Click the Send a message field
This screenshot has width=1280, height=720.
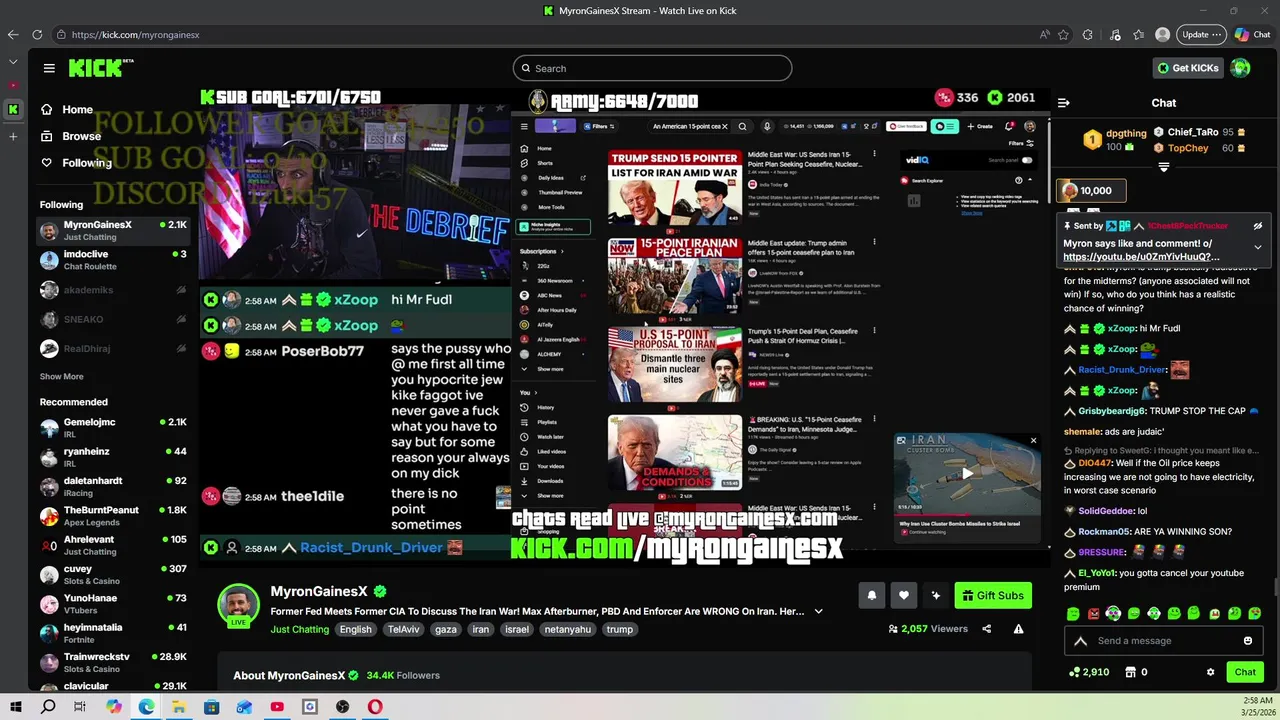[1165, 641]
